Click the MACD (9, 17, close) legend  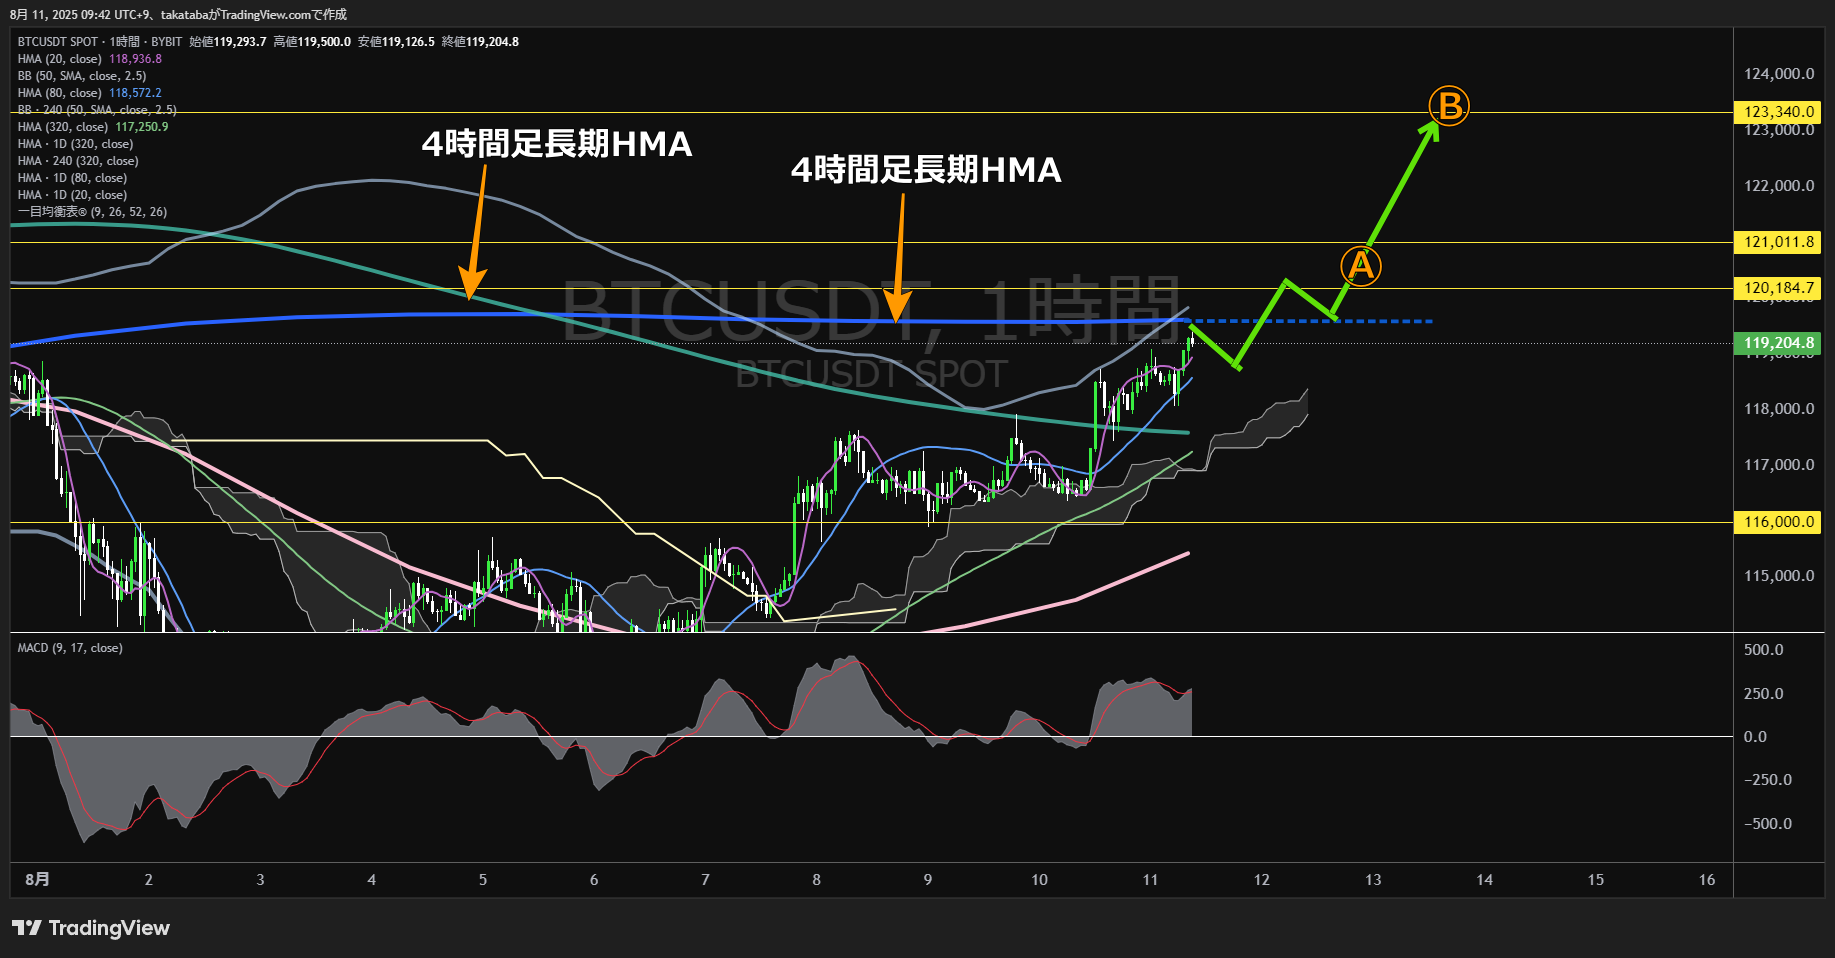point(70,648)
